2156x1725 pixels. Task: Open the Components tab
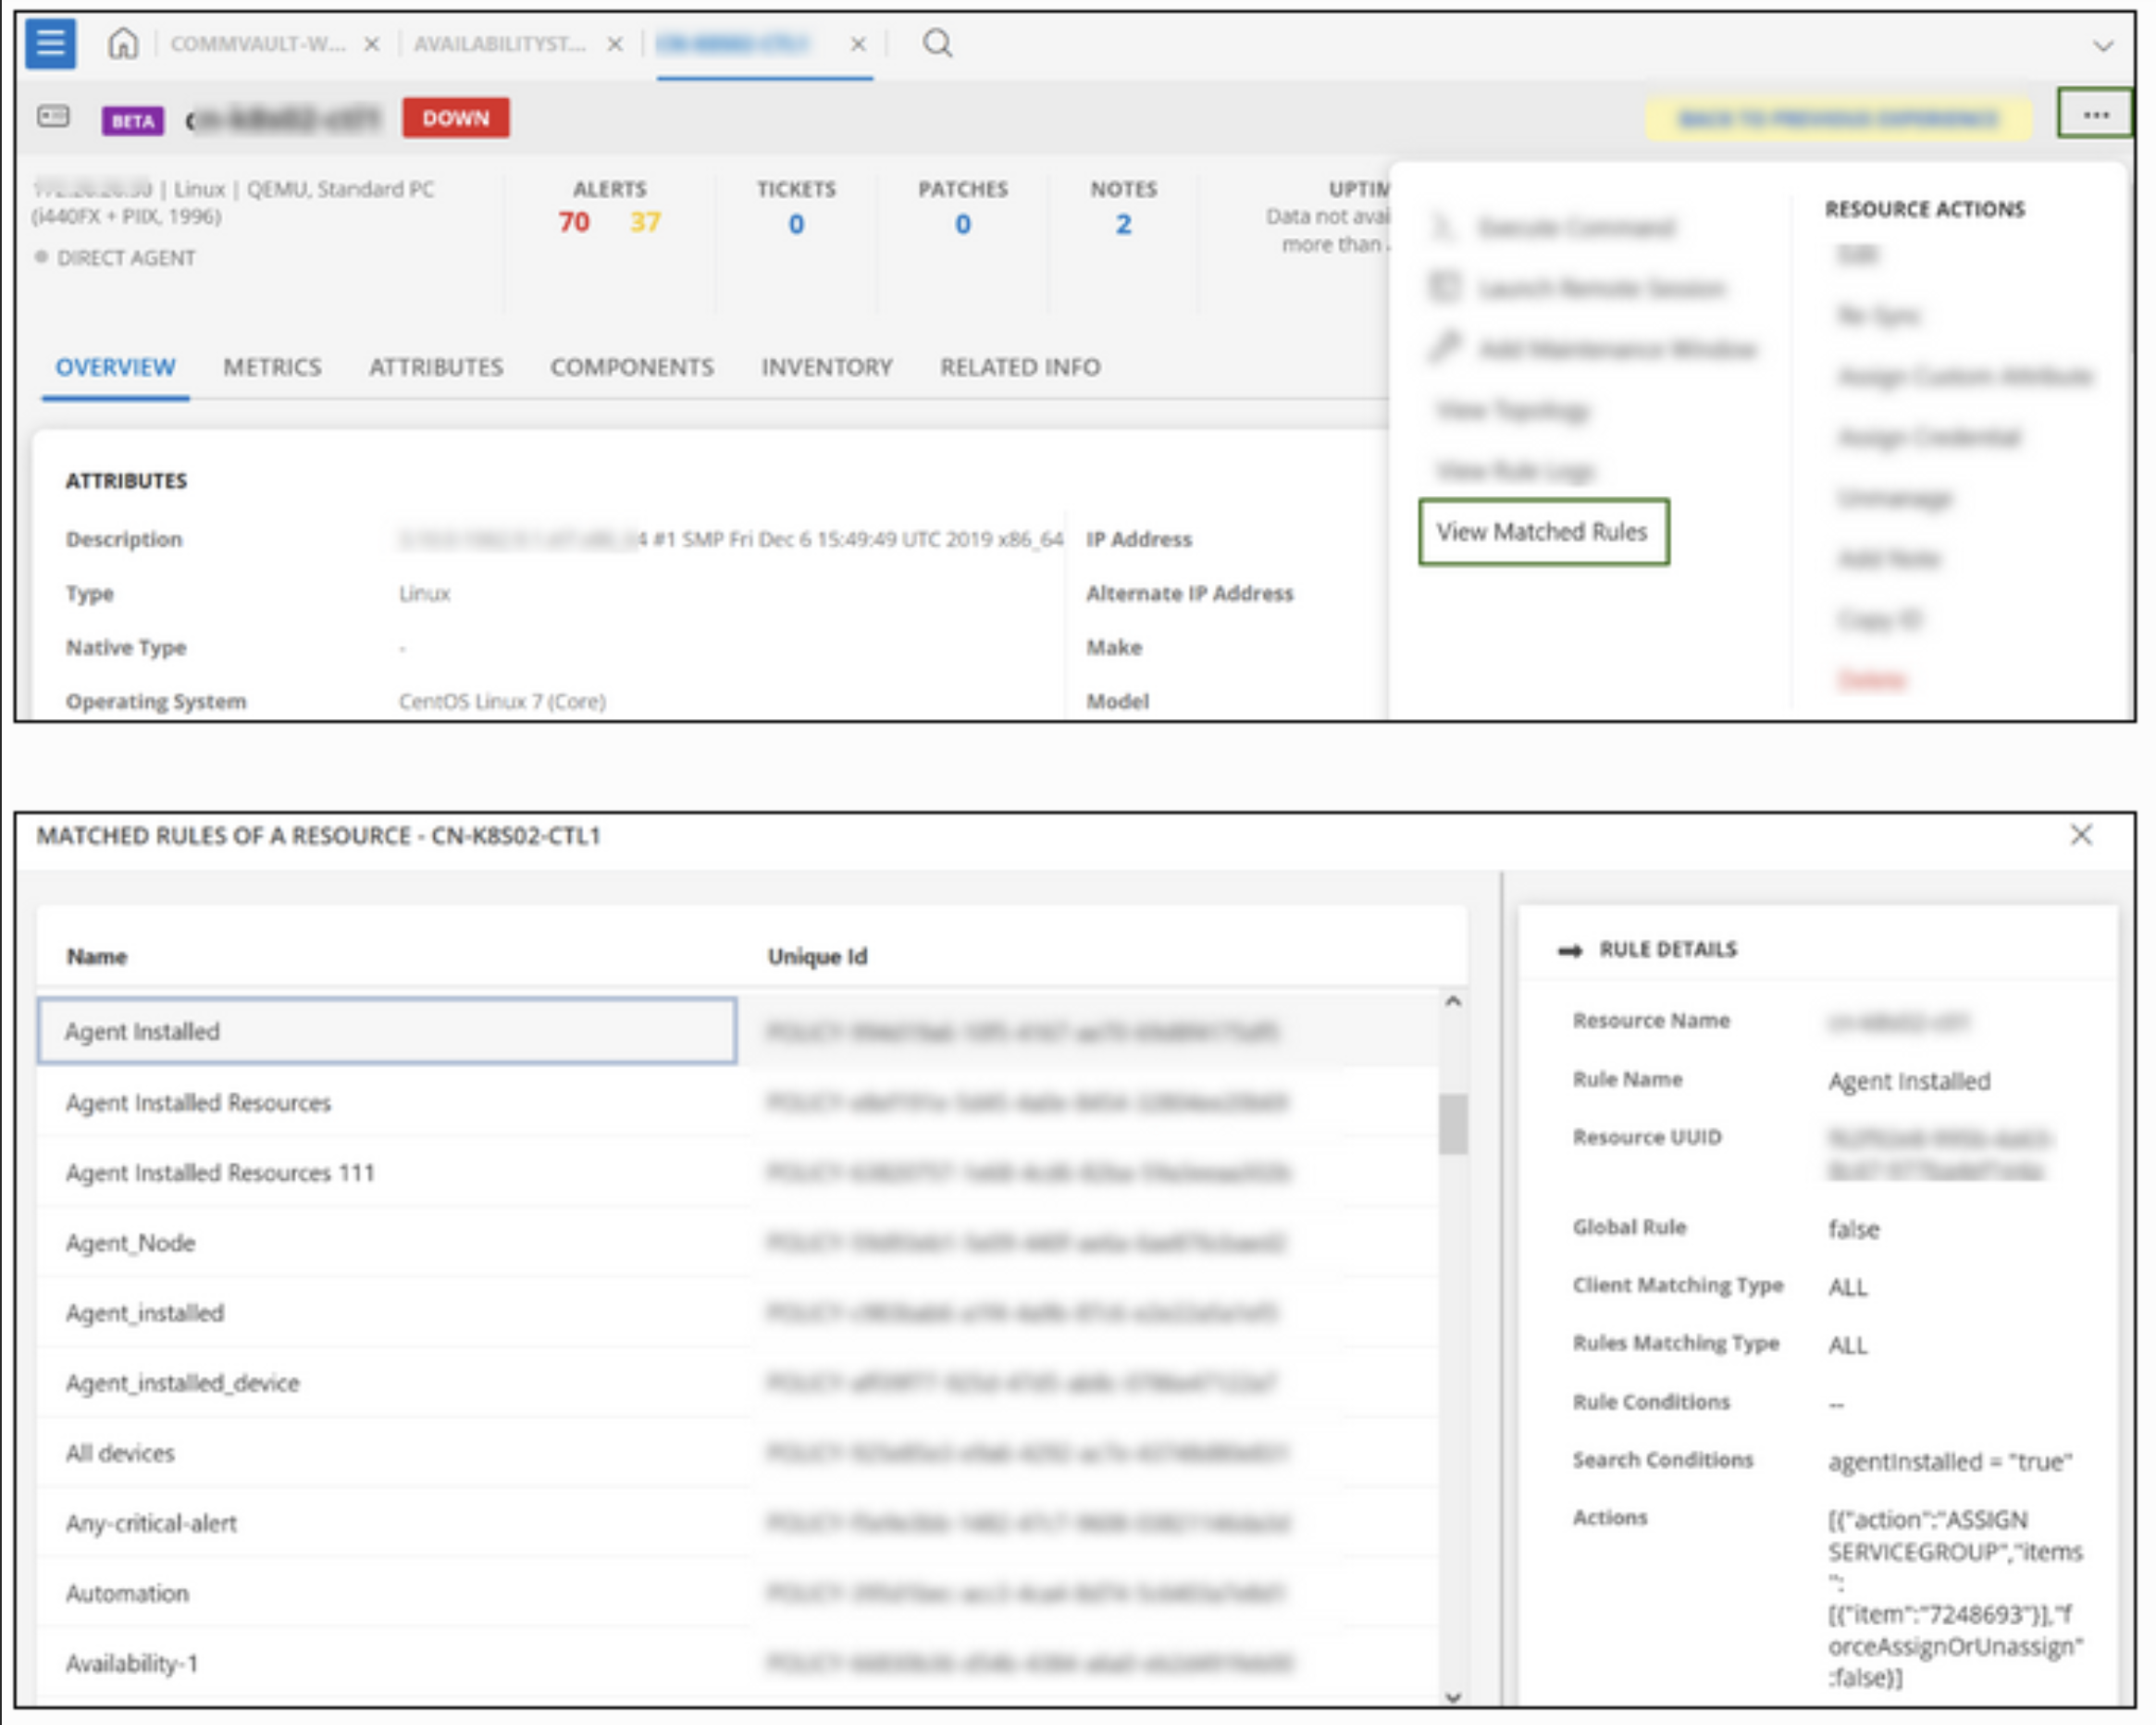pos(631,367)
